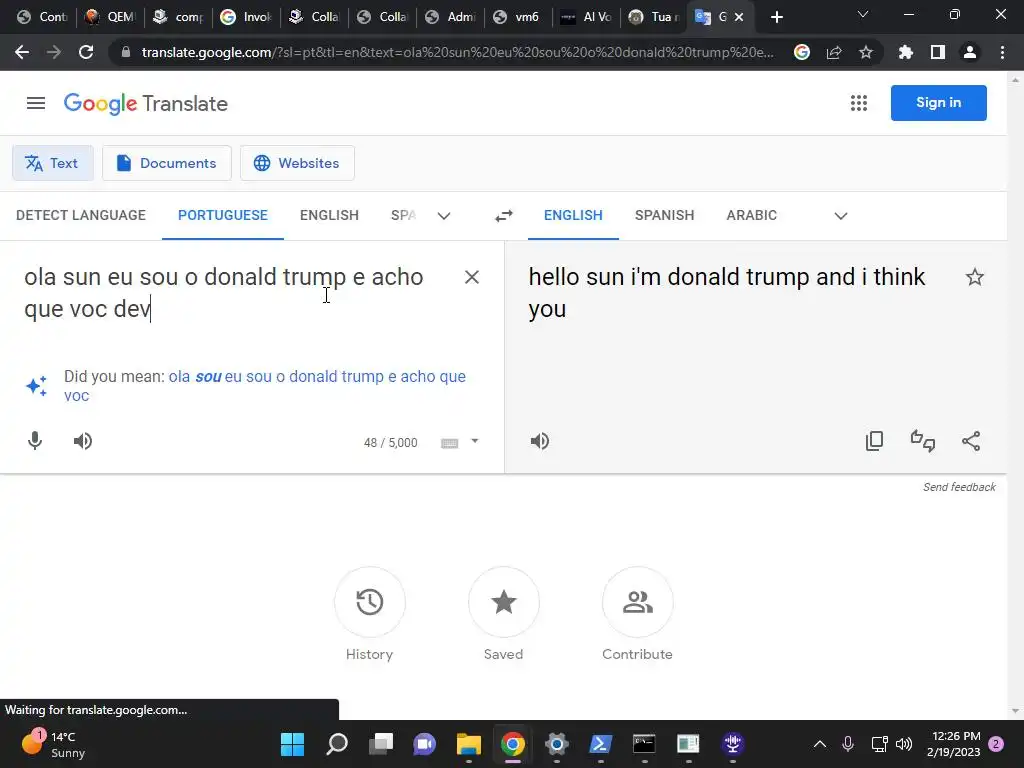Open the Windows Start menu

pos(293,744)
